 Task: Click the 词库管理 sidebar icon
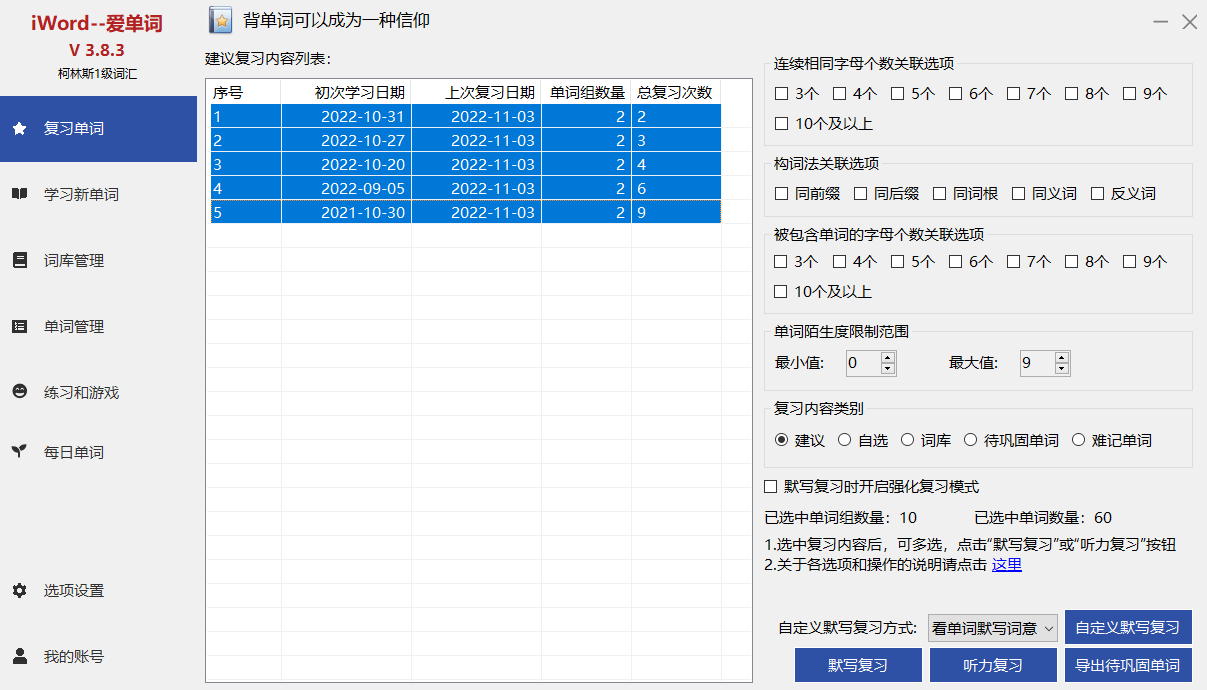[19, 260]
